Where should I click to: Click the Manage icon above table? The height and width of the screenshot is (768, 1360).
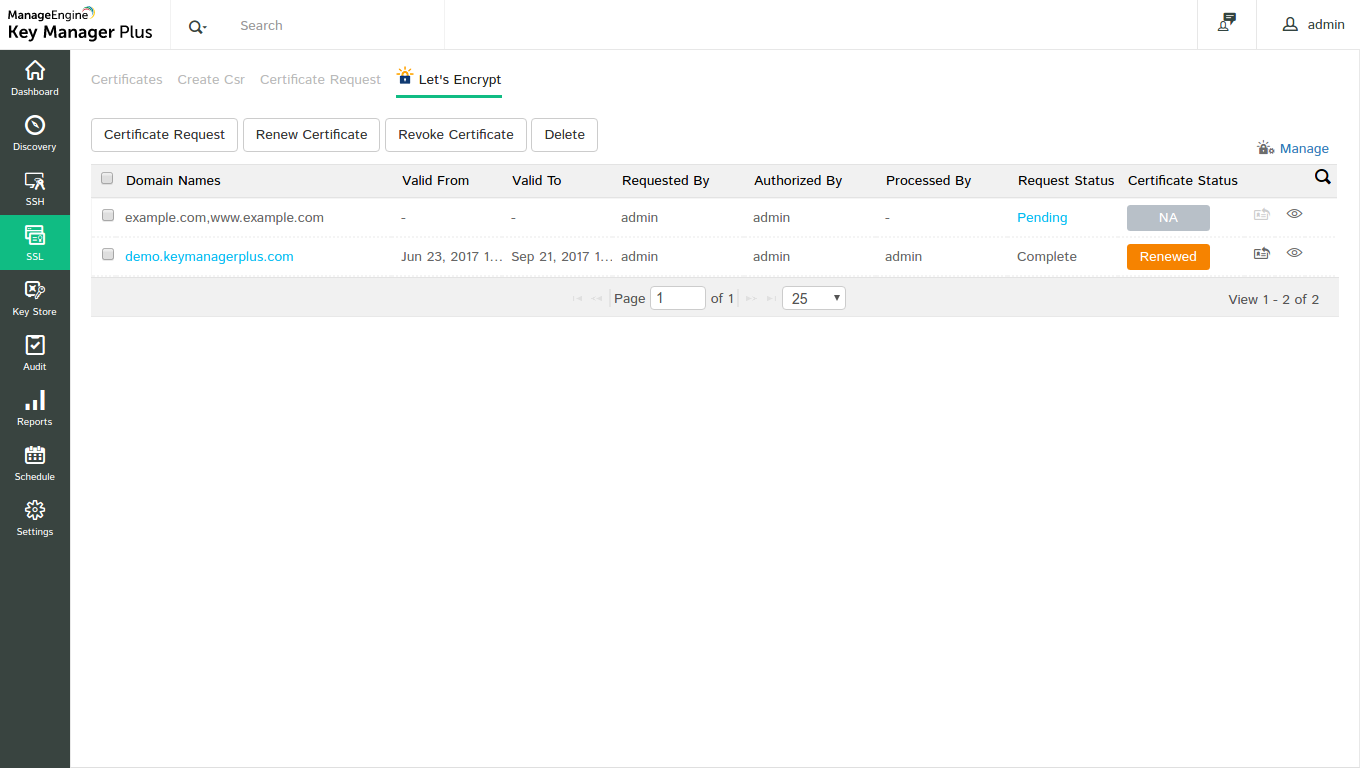point(1266,148)
